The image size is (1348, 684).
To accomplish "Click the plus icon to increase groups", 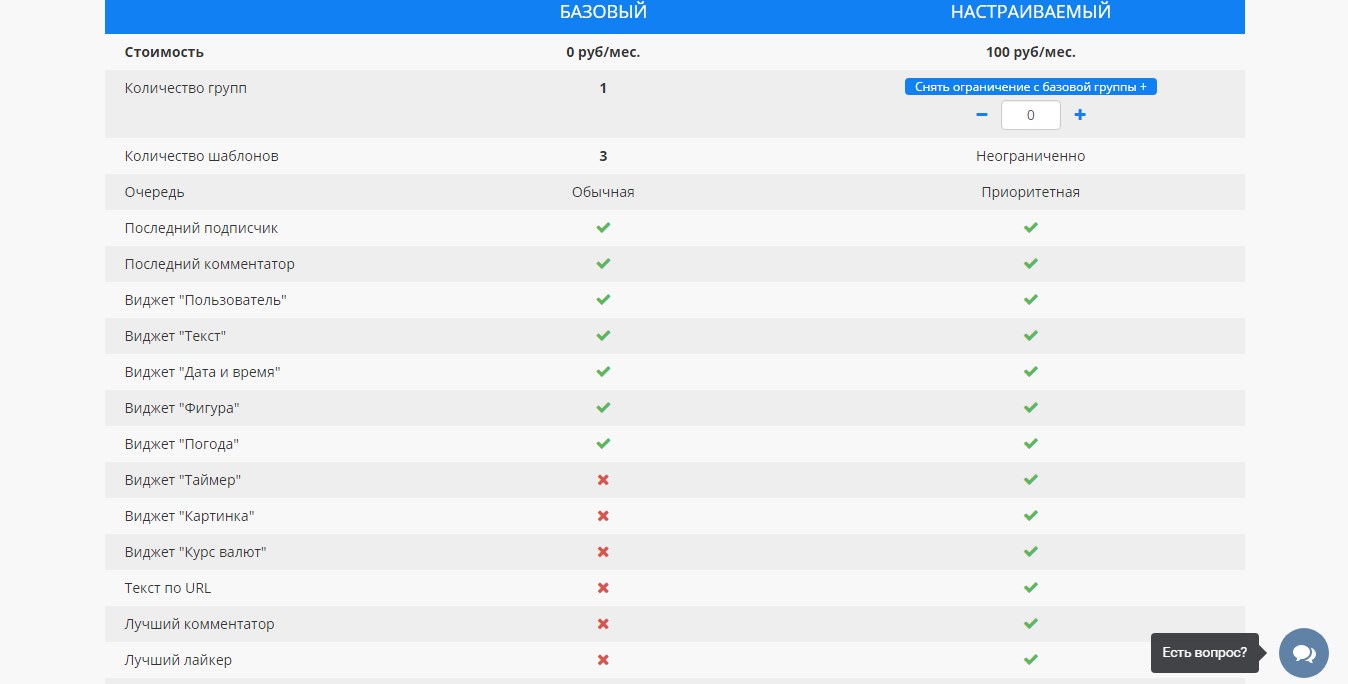I will click(1080, 115).
